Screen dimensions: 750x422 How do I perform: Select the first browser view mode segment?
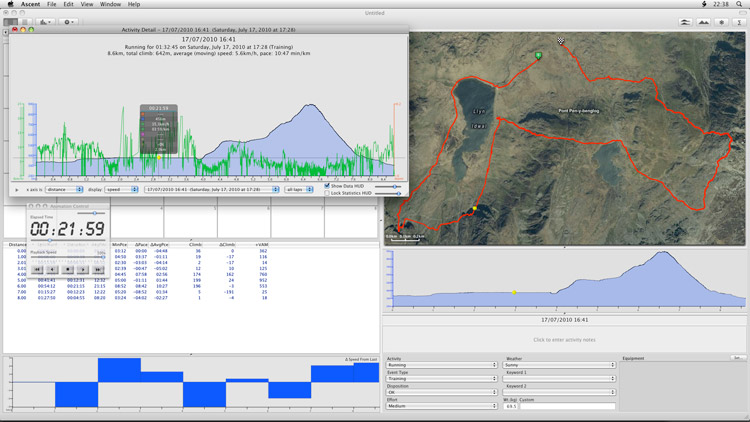point(11,22)
